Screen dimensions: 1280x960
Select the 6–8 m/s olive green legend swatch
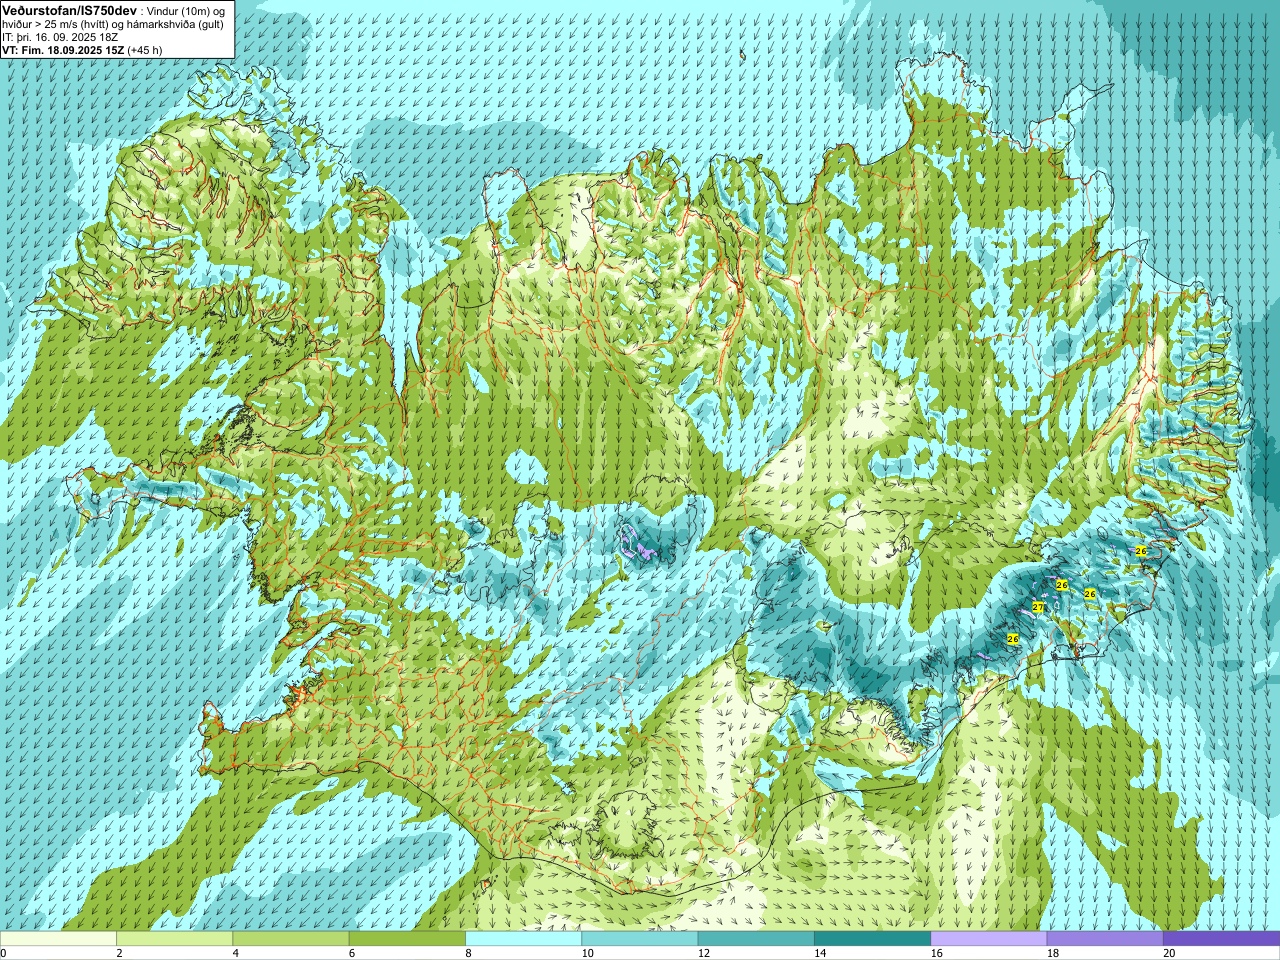click(407, 939)
